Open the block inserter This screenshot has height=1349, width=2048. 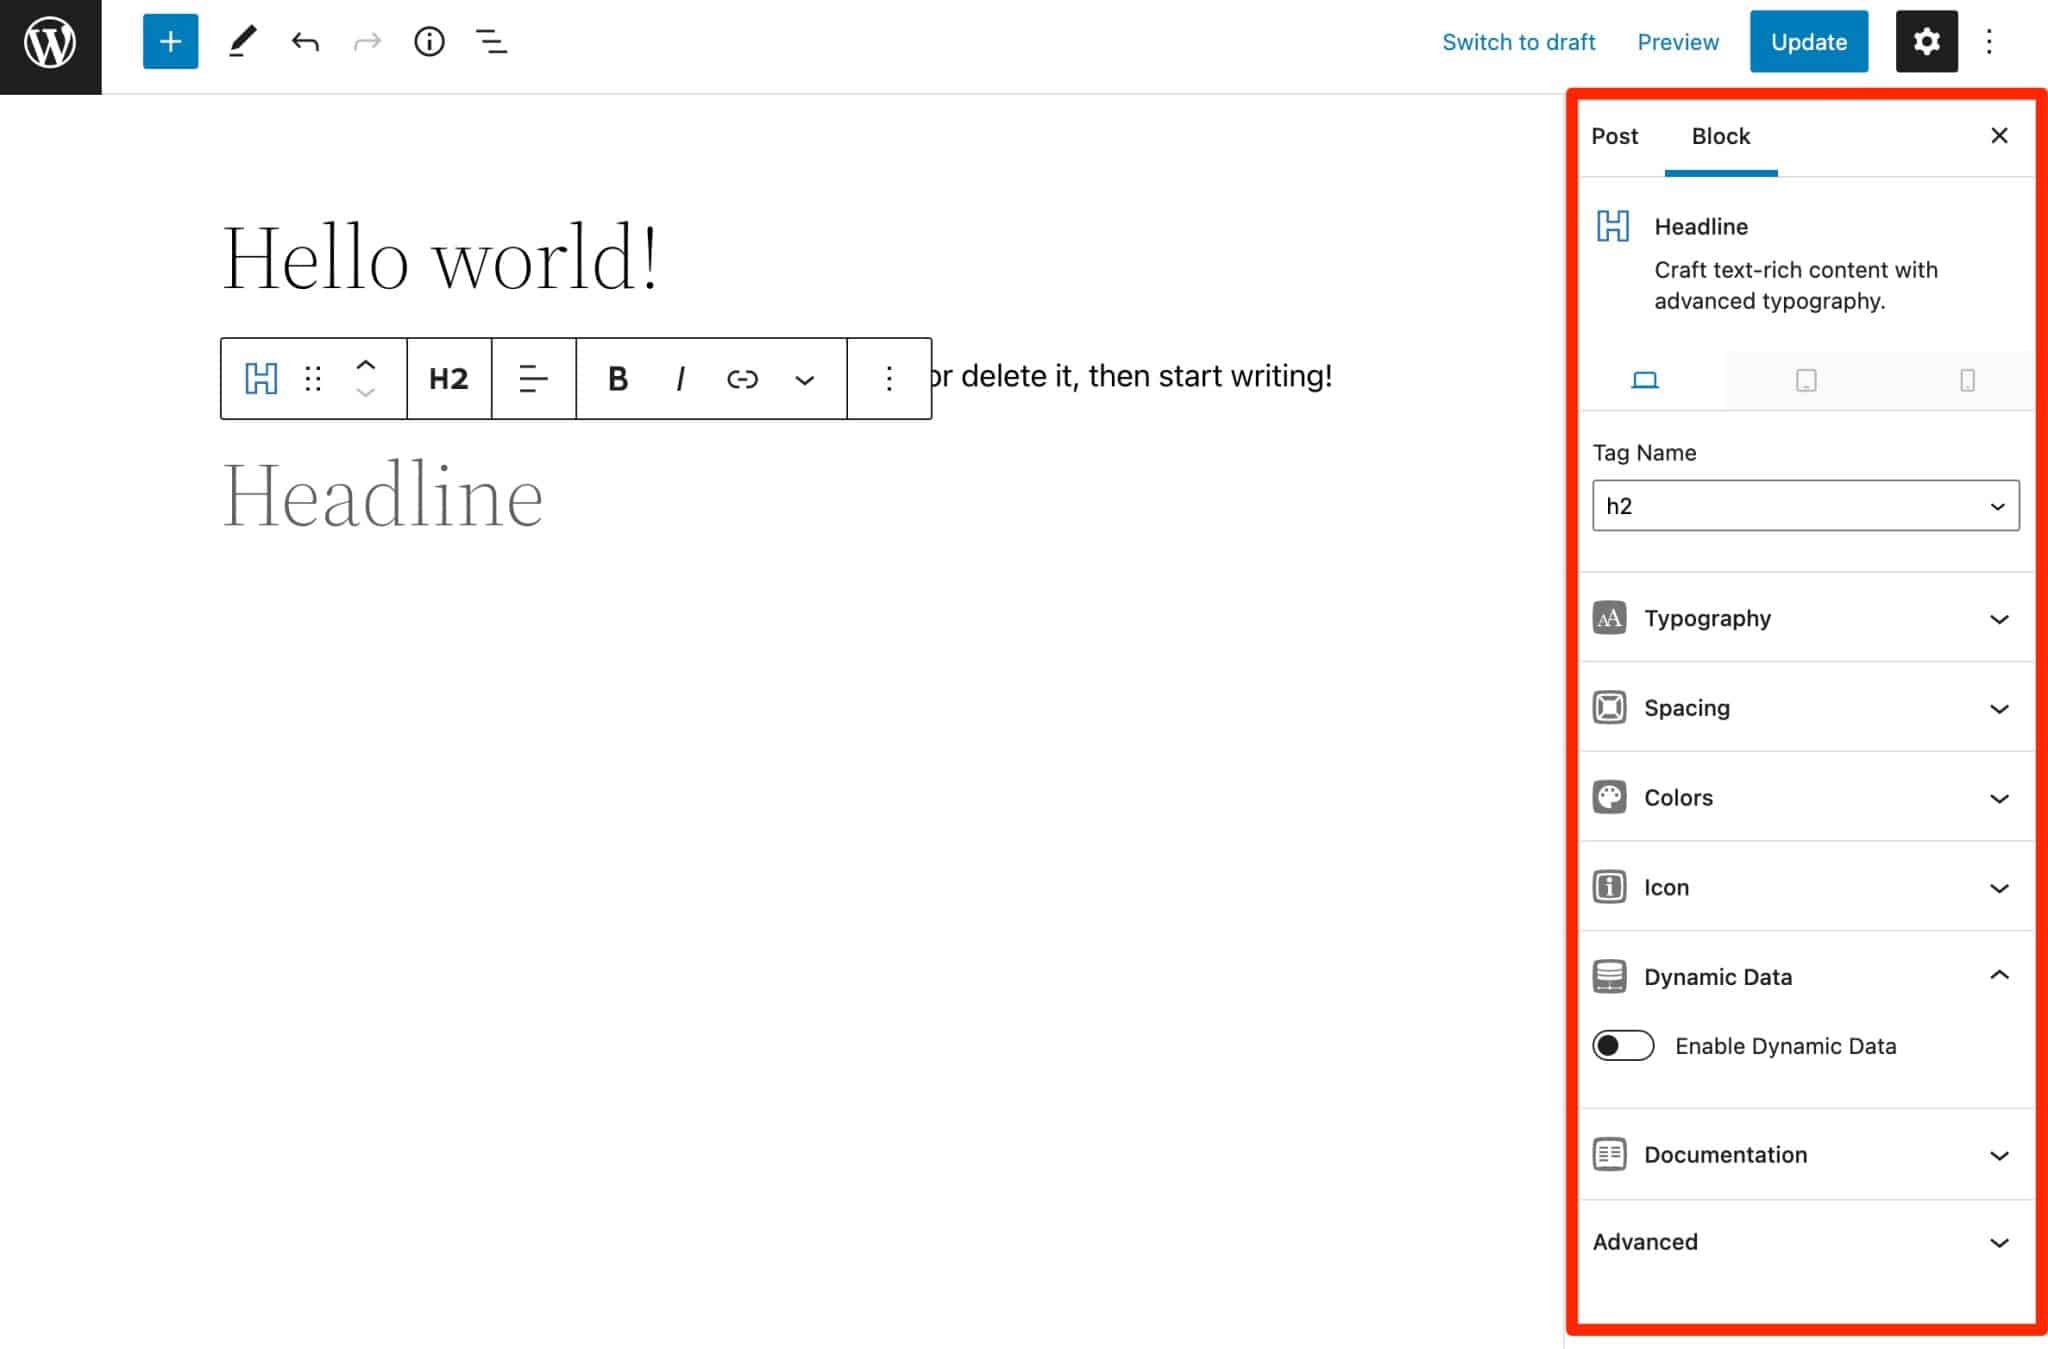(x=170, y=41)
